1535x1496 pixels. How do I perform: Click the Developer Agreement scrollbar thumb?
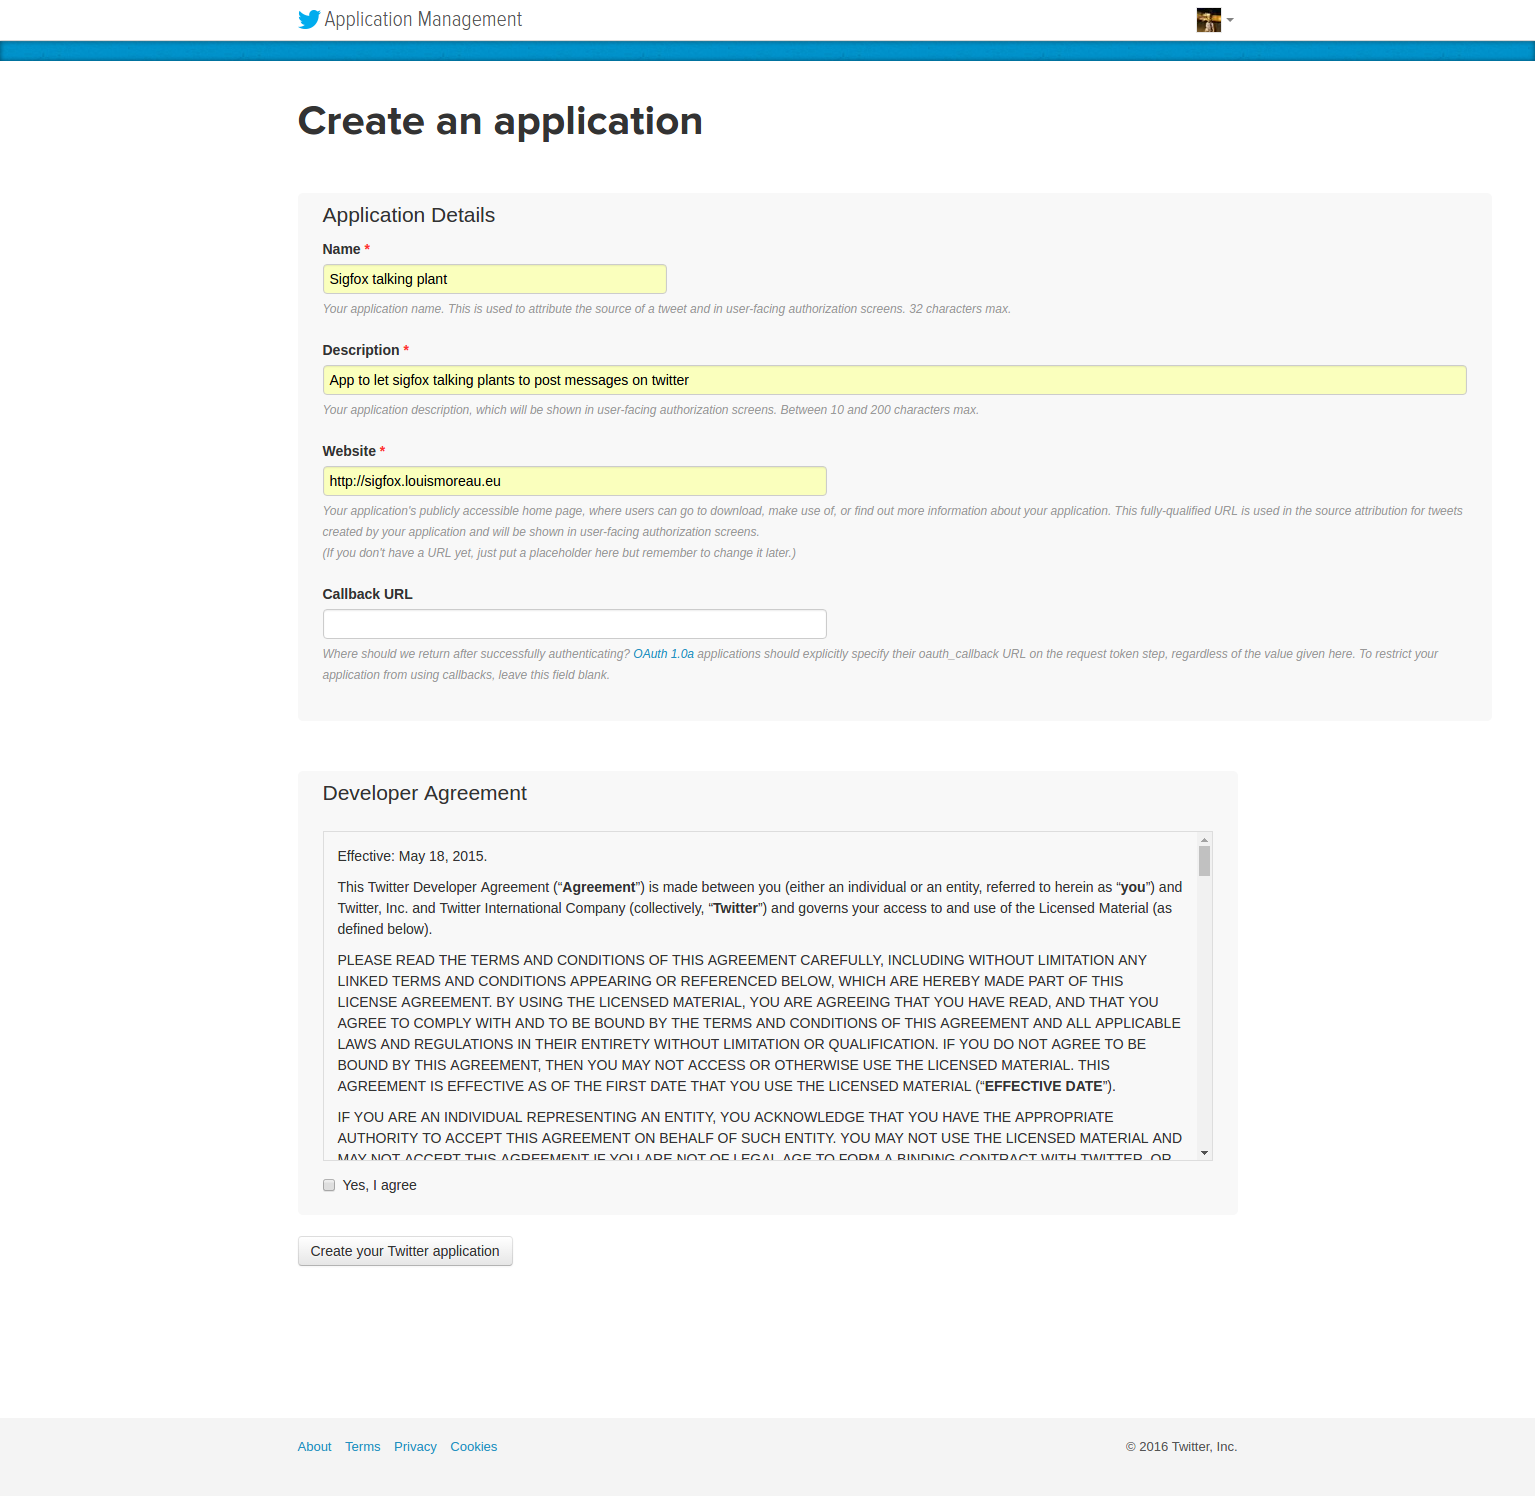tap(1204, 861)
